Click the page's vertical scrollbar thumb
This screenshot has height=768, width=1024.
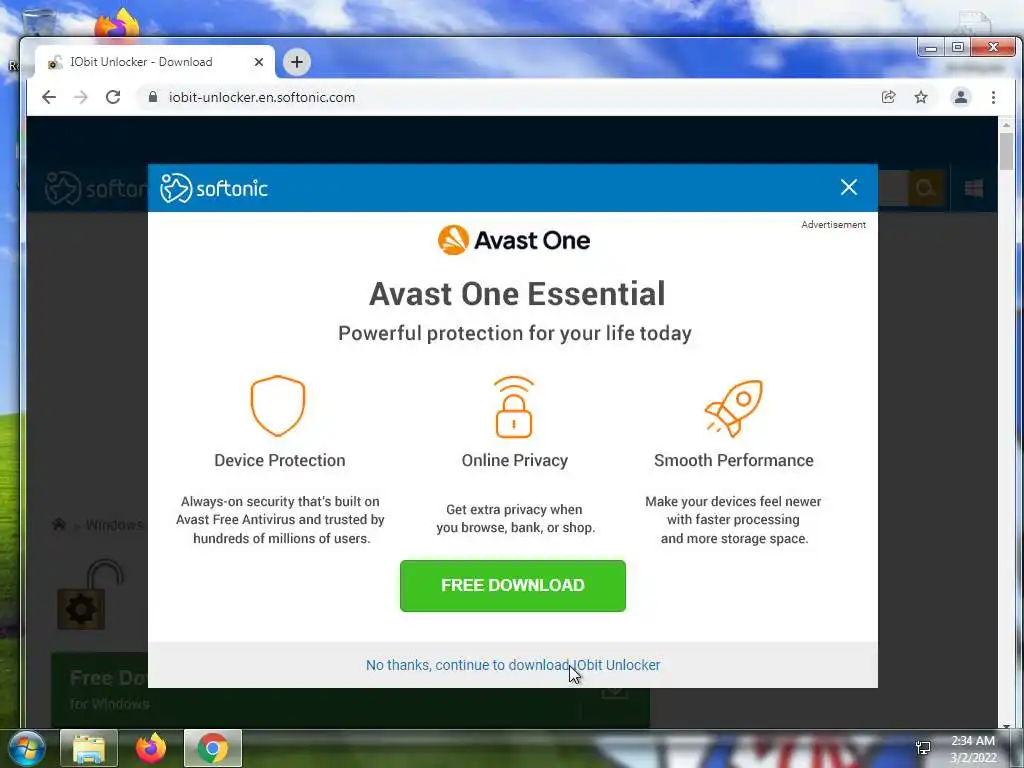point(1006,152)
